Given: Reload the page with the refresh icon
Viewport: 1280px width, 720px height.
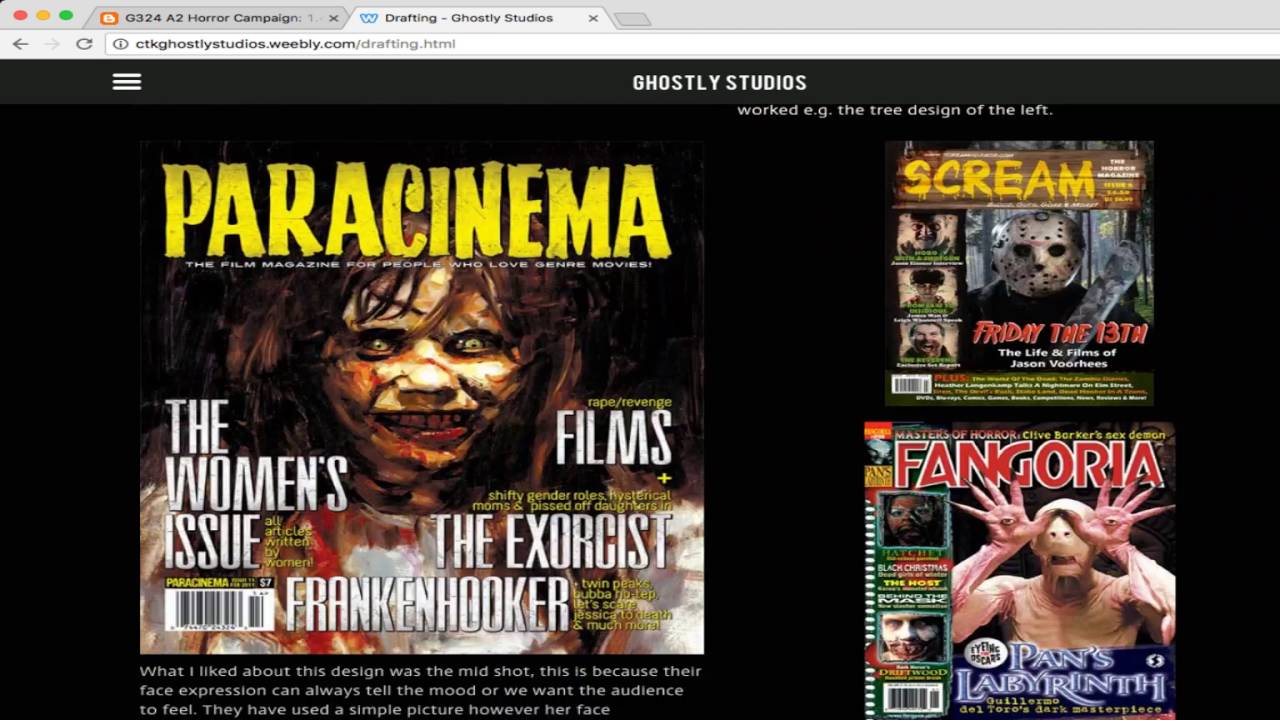Looking at the screenshot, I should pos(84,44).
